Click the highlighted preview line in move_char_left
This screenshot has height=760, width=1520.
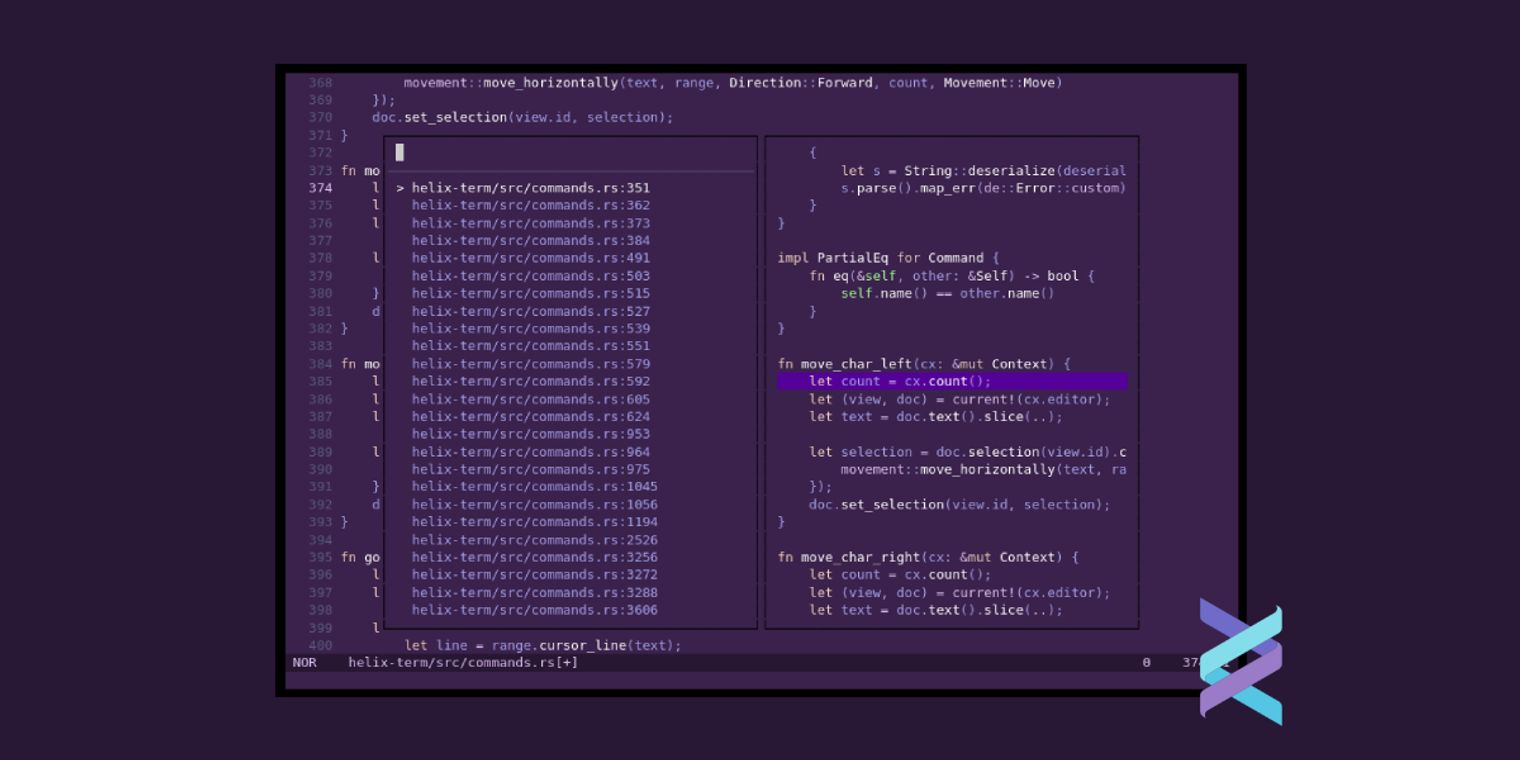point(952,381)
